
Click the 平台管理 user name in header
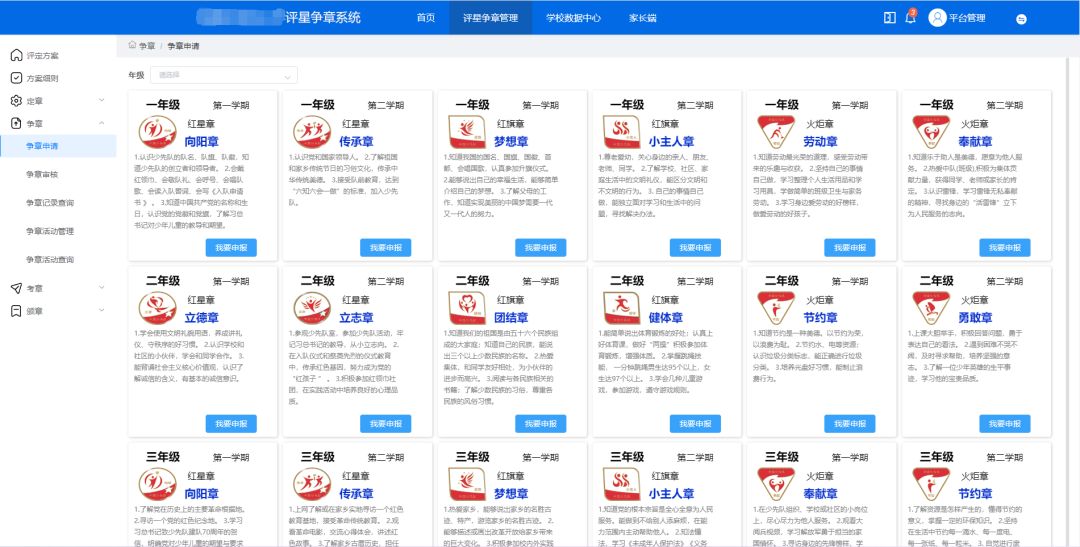967,19
